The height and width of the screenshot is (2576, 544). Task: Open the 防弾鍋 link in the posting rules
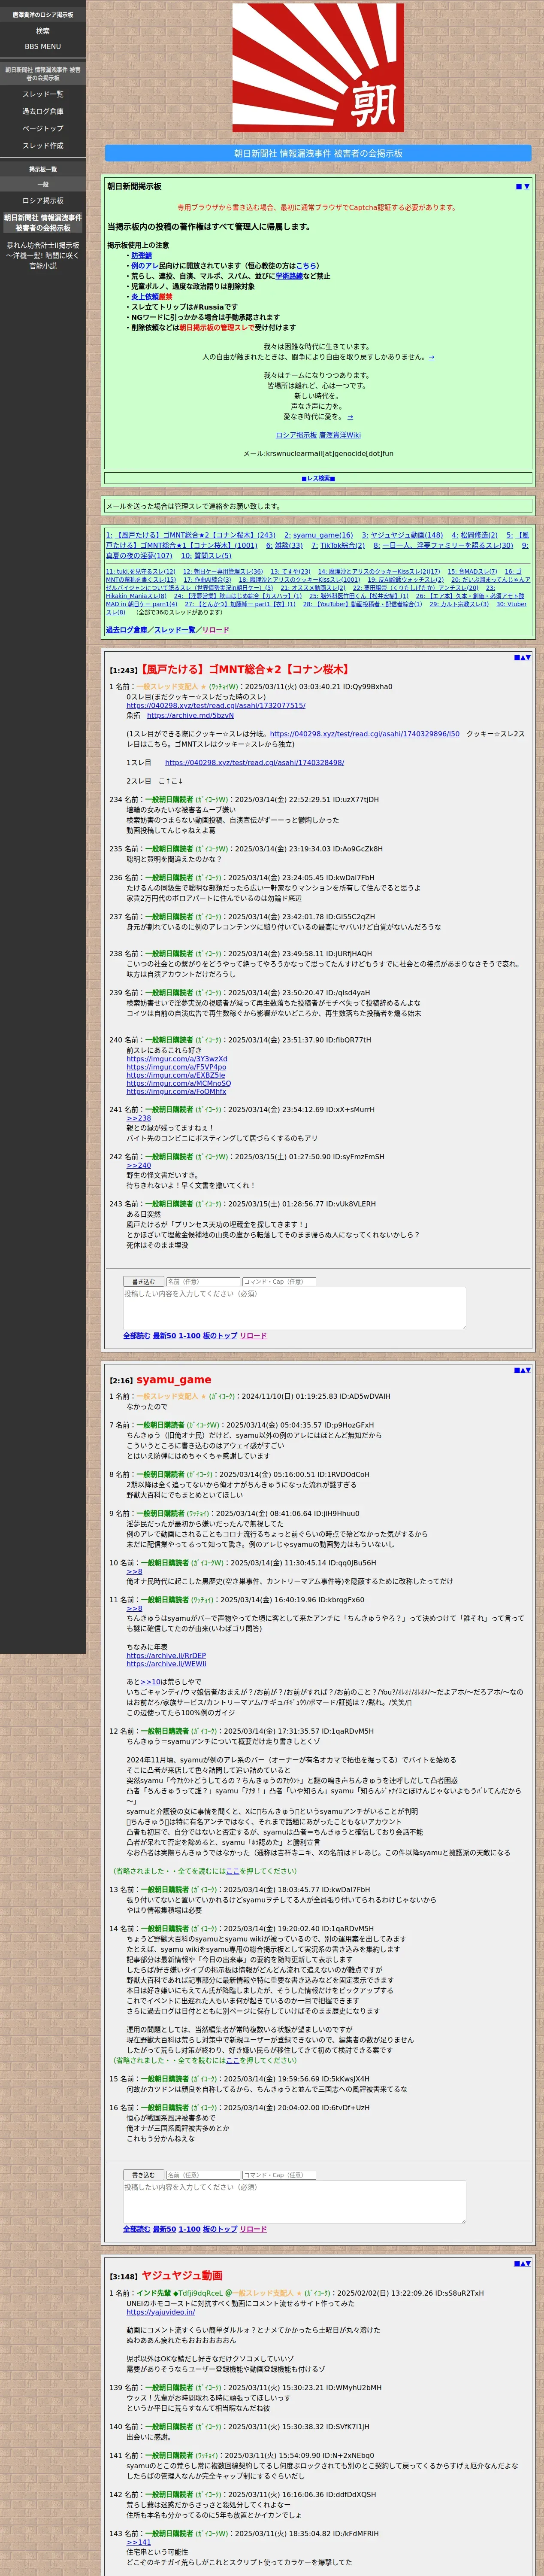[x=141, y=255]
